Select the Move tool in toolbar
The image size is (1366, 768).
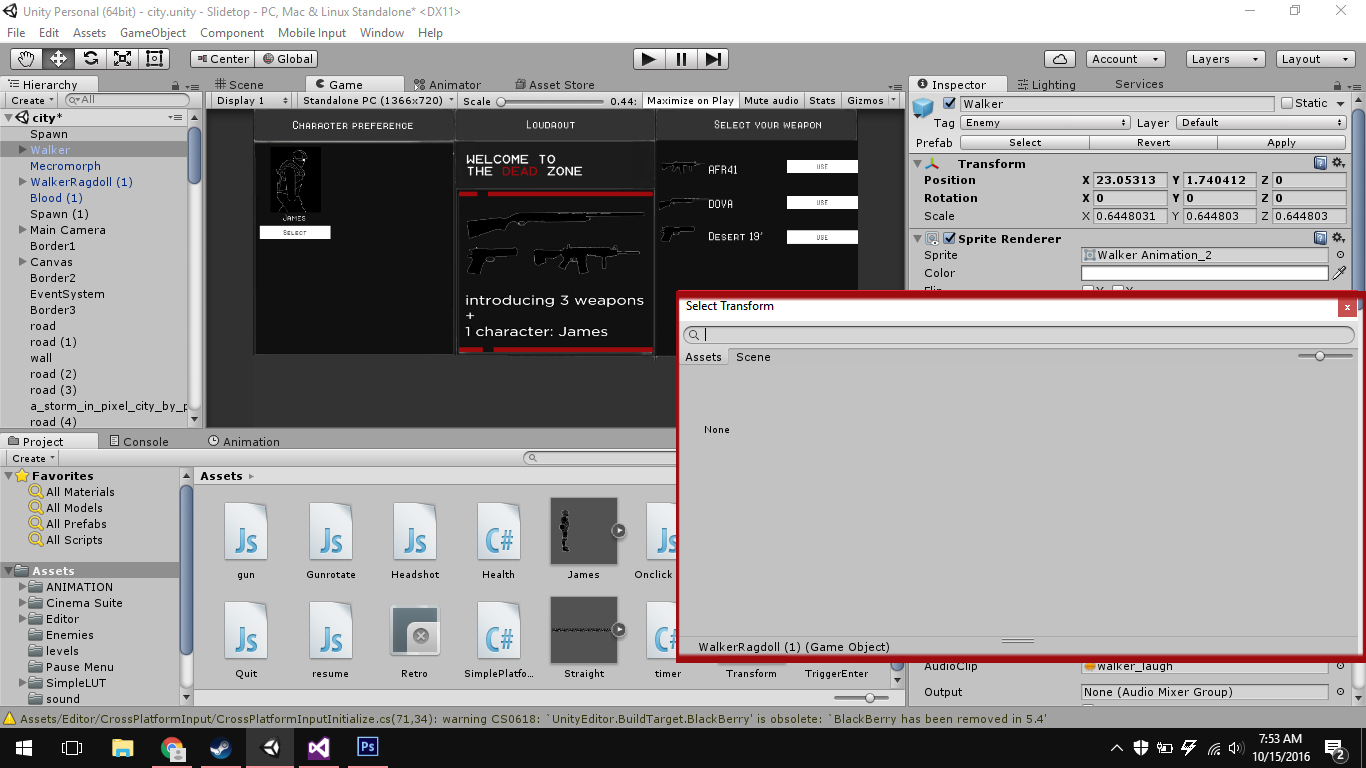(59, 59)
